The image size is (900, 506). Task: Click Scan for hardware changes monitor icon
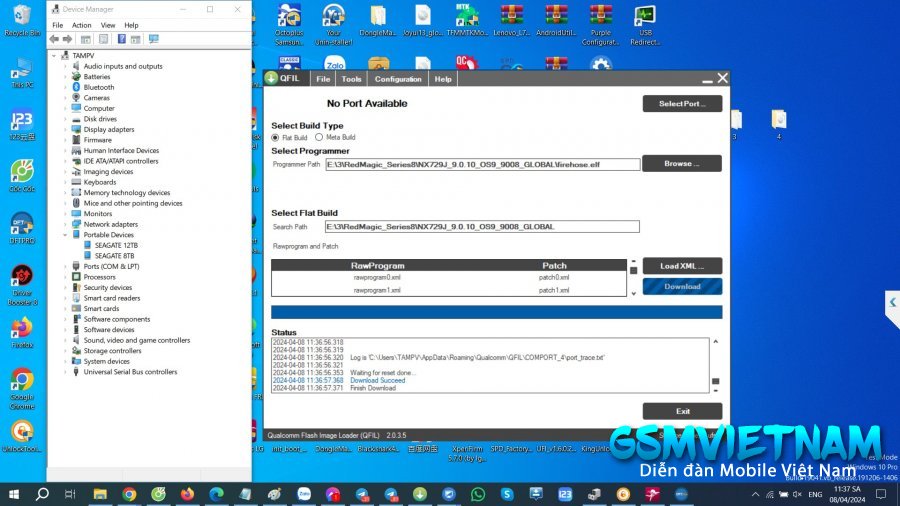click(x=153, y=39)
